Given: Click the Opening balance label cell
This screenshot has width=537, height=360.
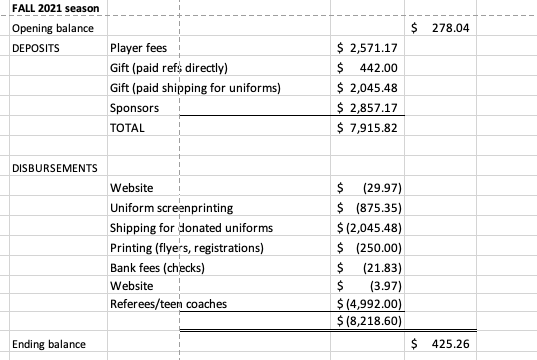Looking at the screenshot, I should point(58,28).
